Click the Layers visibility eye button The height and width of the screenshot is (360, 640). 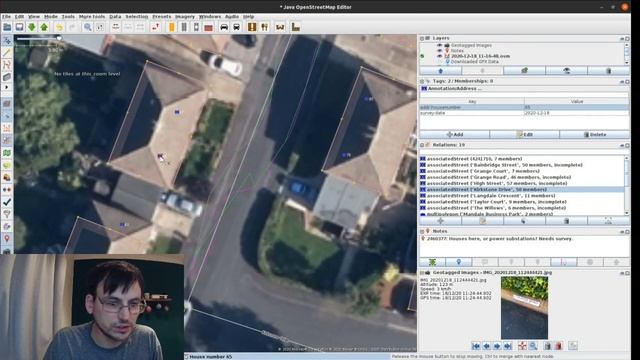566,71
